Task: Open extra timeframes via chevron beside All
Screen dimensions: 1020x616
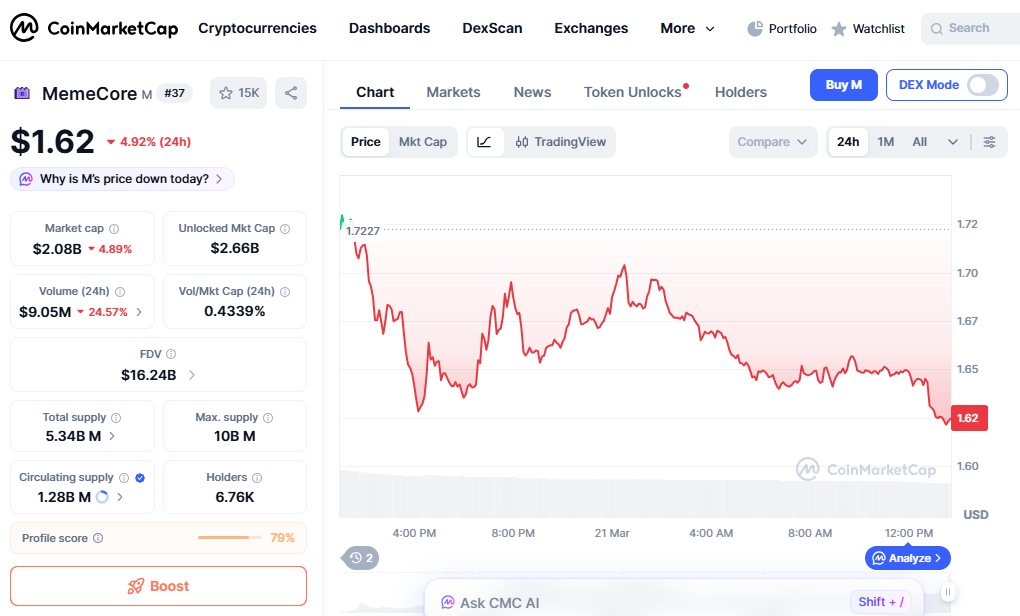Action: (953, 142)
